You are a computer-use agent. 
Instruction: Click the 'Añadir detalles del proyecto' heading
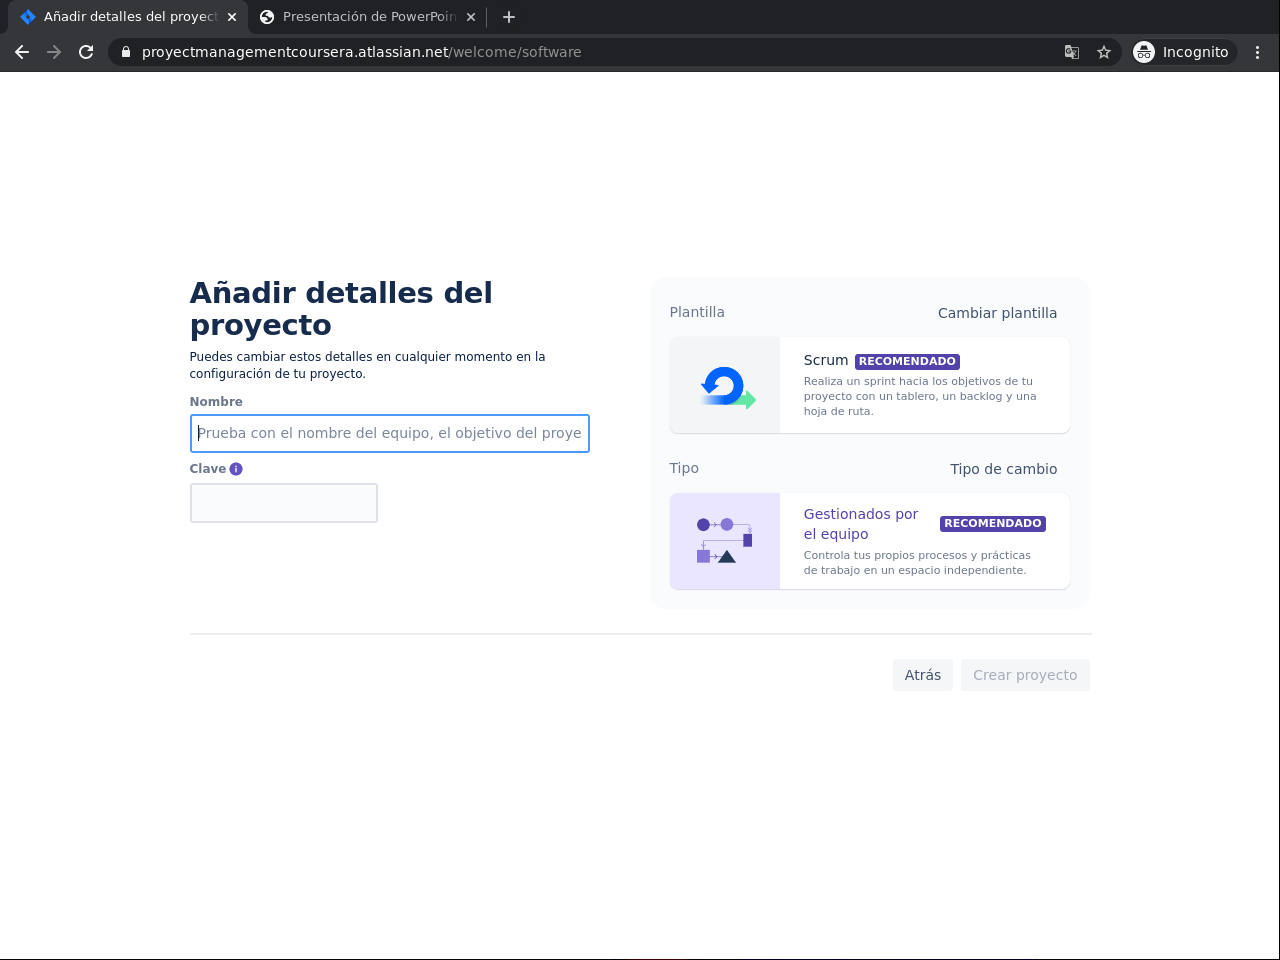point(341,309)
